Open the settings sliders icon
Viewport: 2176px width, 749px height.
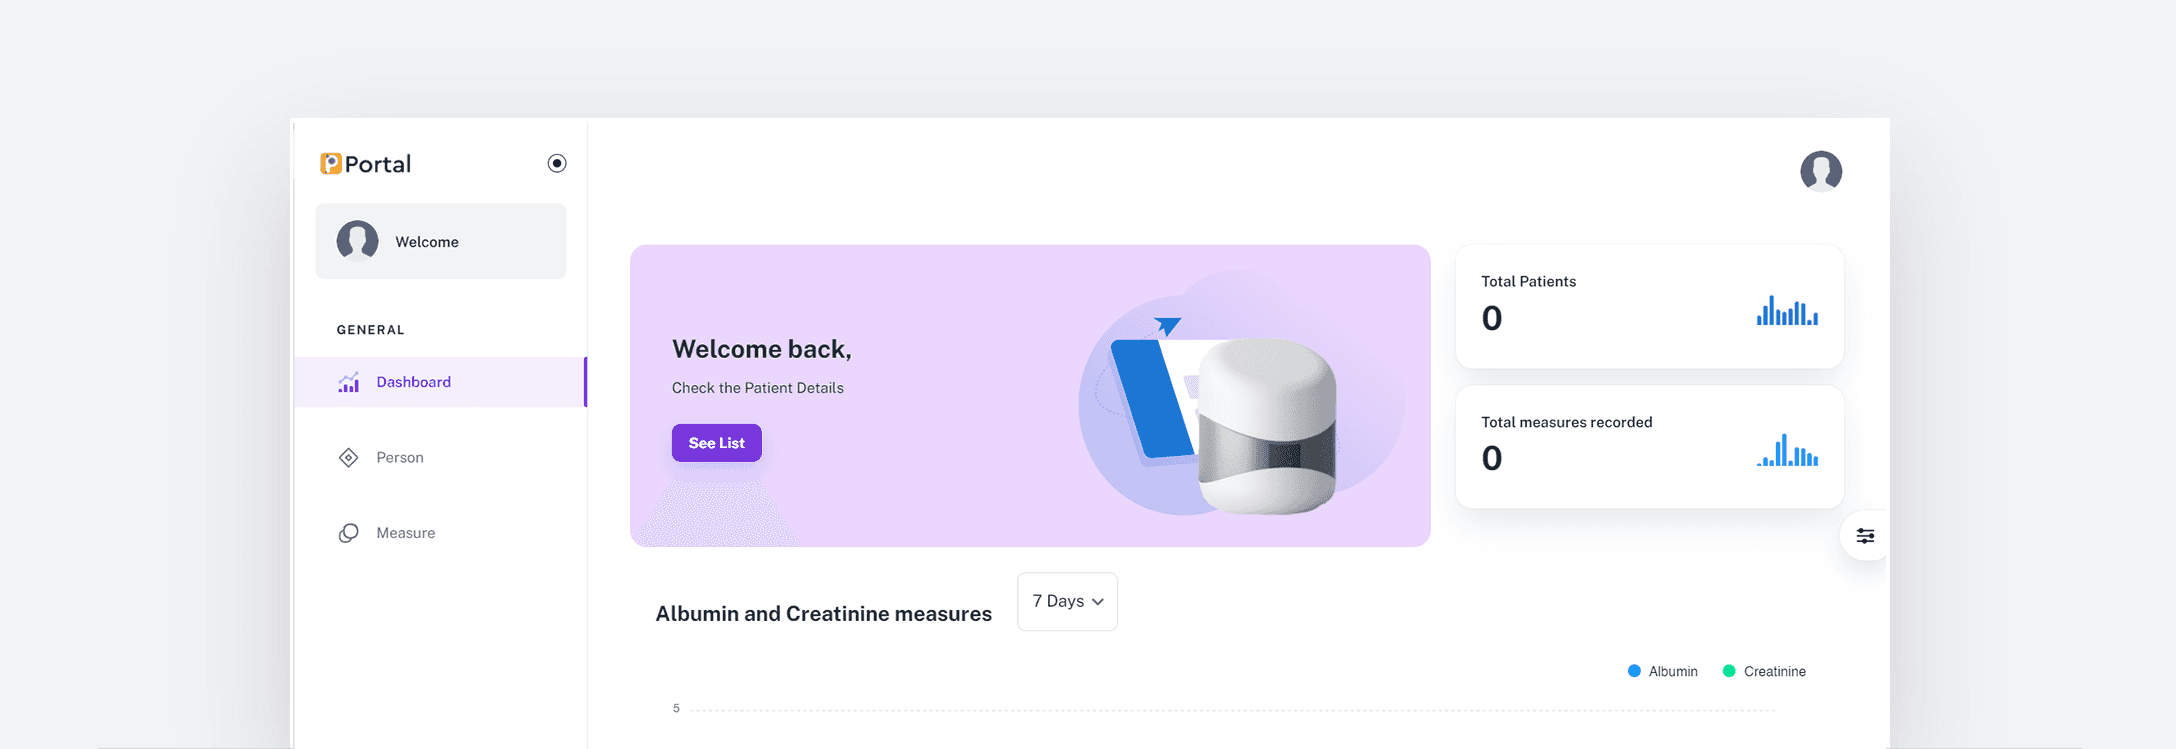[x=1865, y=536]
